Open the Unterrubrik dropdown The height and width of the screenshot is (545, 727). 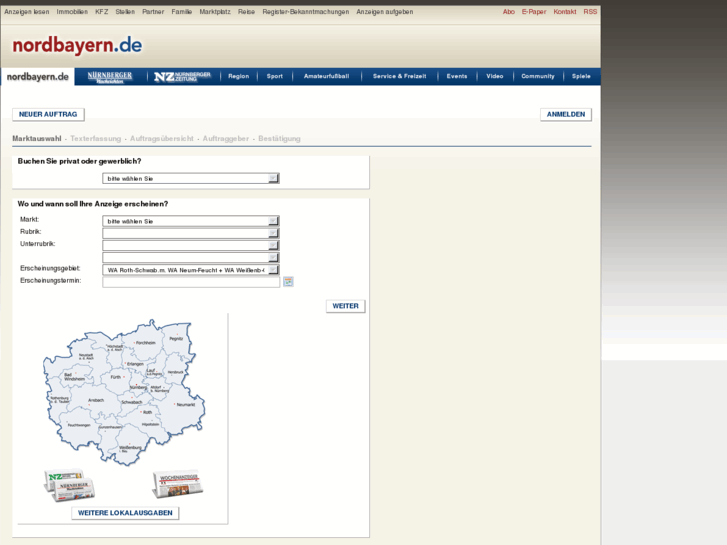tap(191, 245)
